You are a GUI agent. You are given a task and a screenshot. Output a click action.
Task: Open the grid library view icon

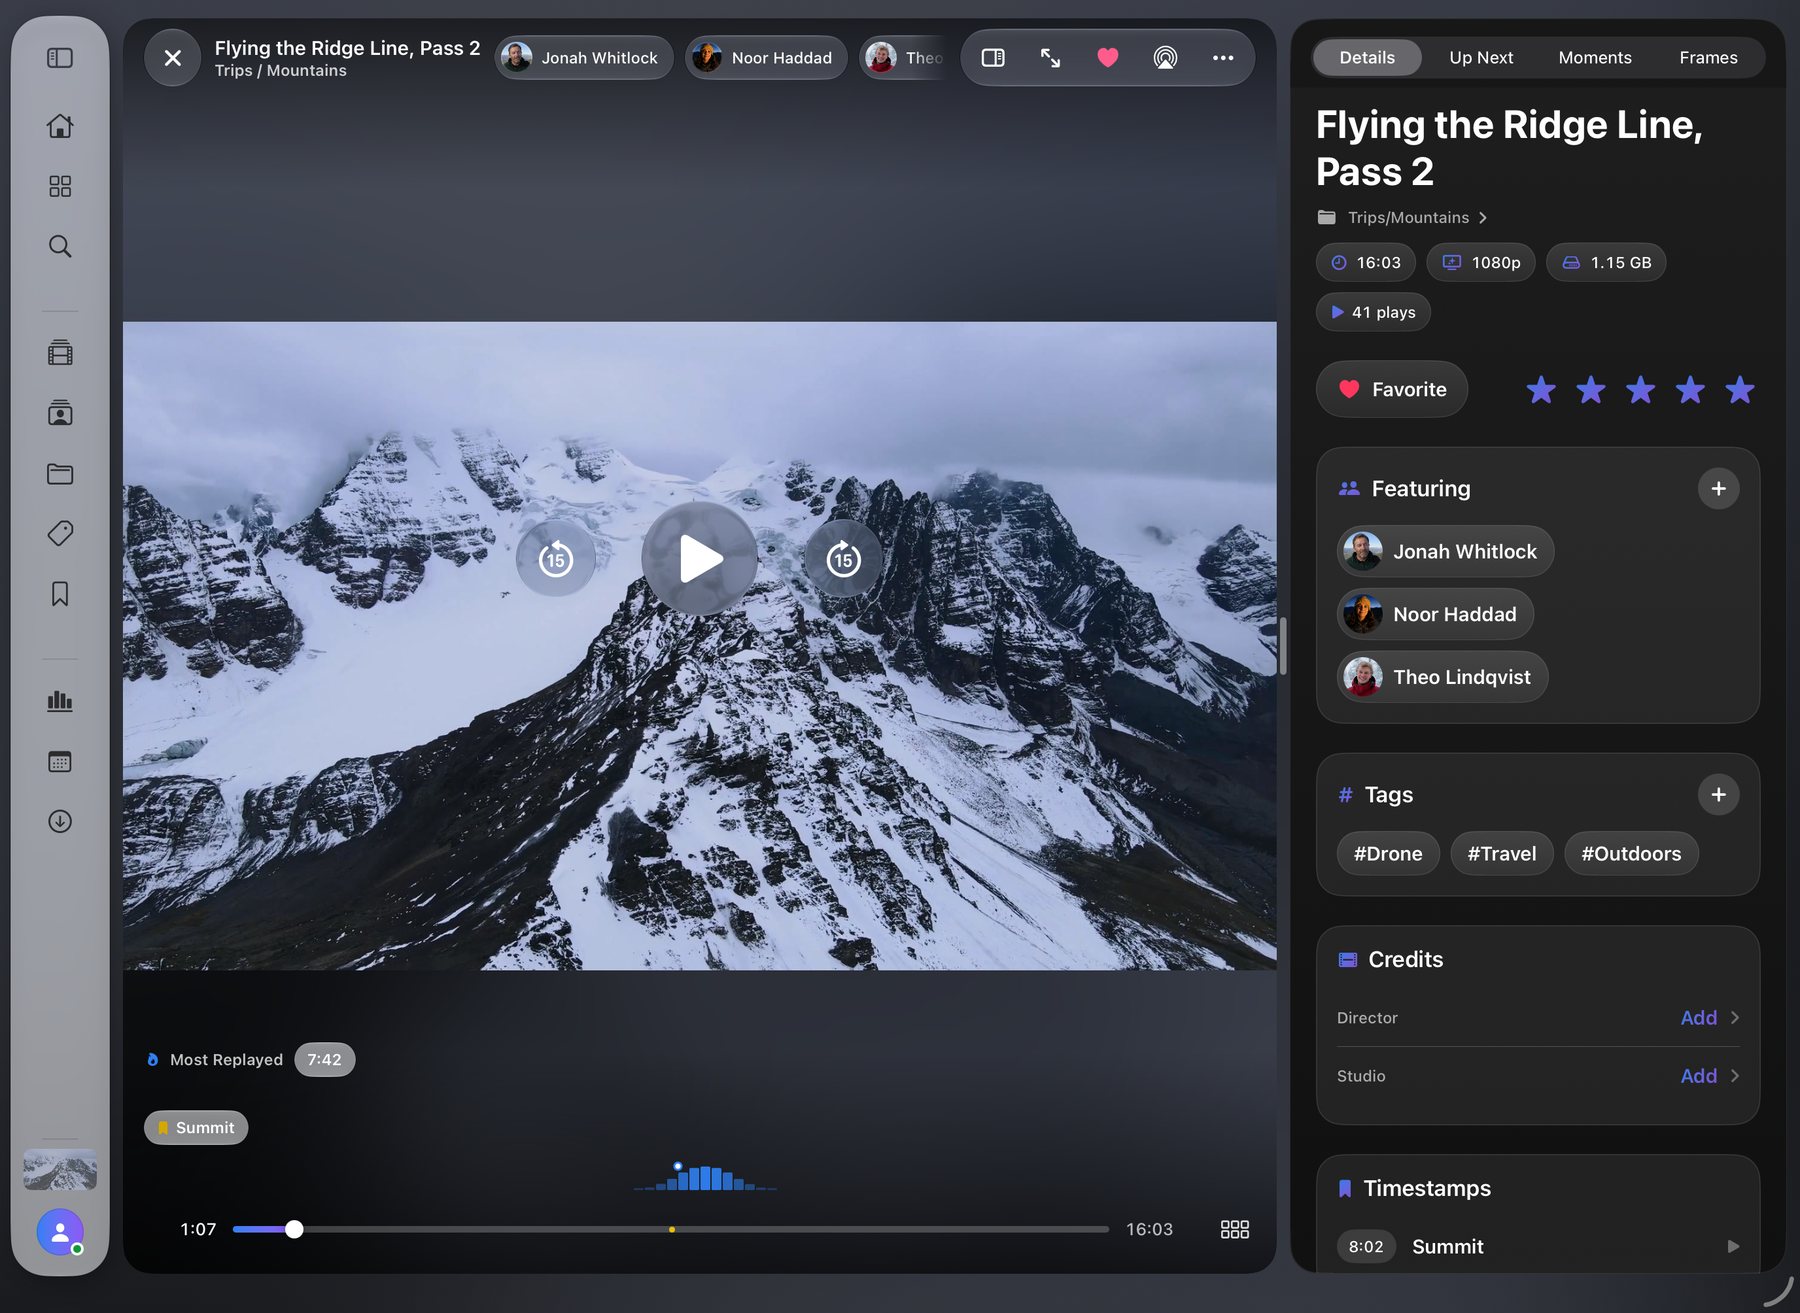pos(60,186)
